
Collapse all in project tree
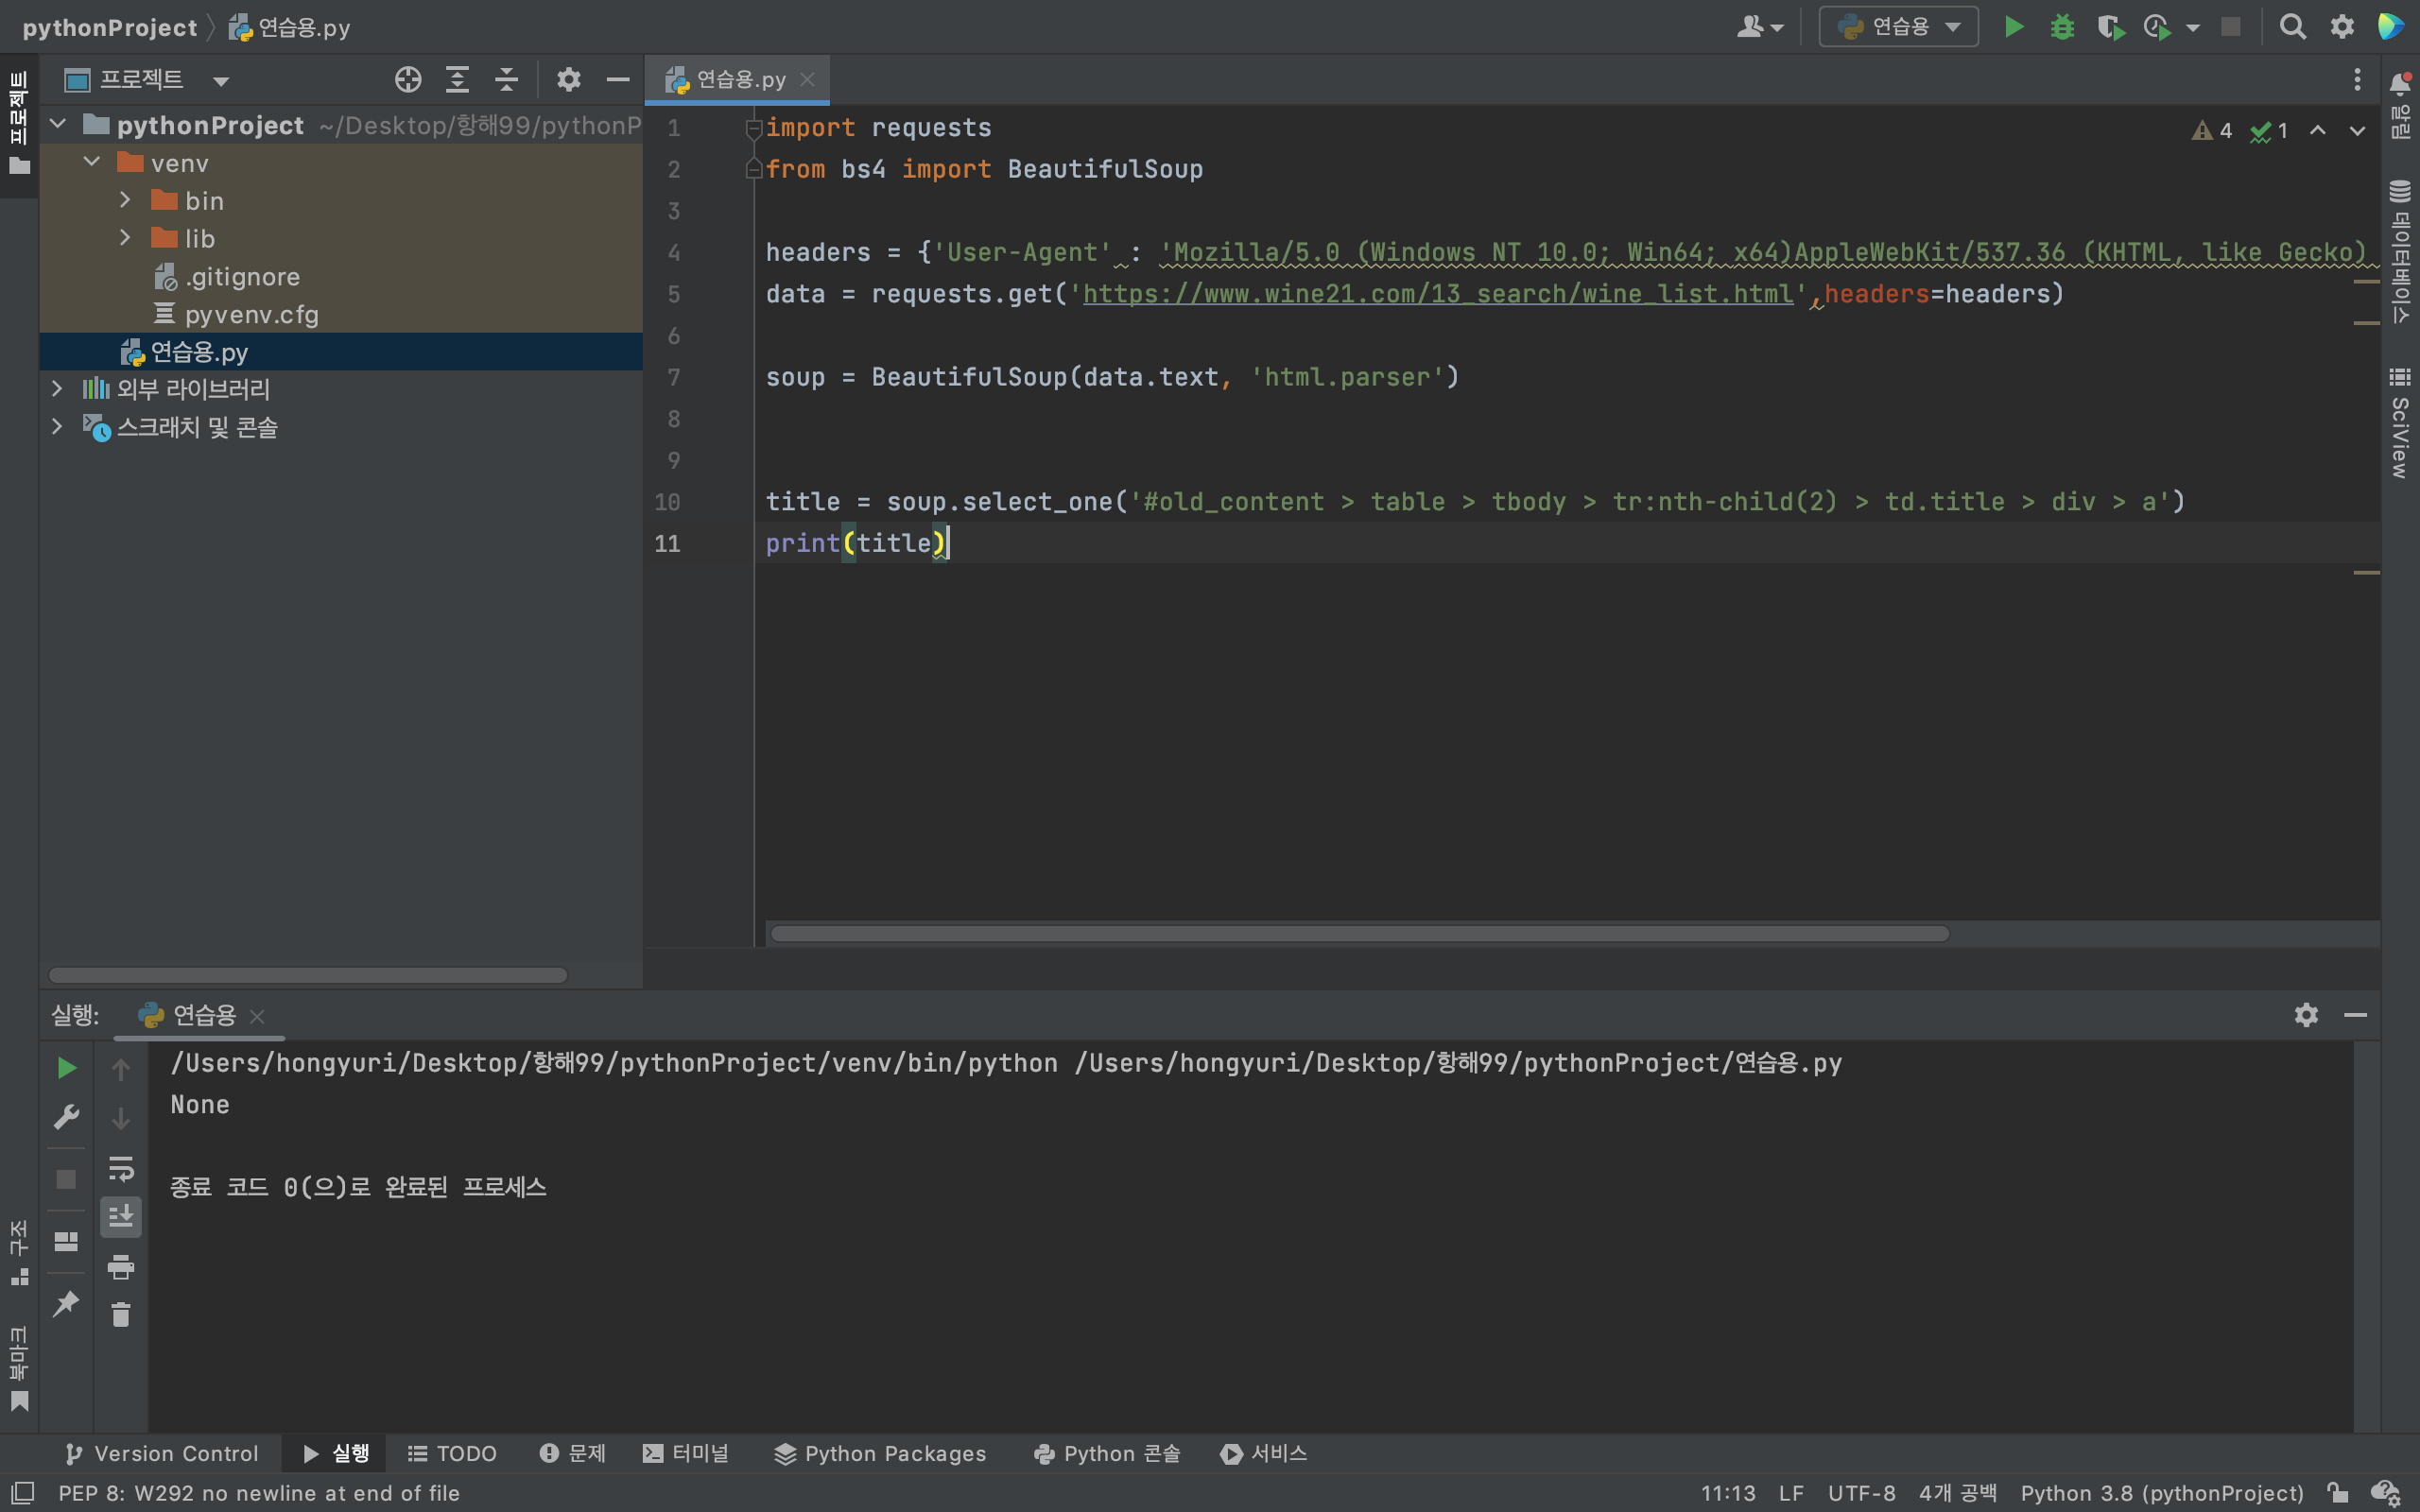[507, 80]
